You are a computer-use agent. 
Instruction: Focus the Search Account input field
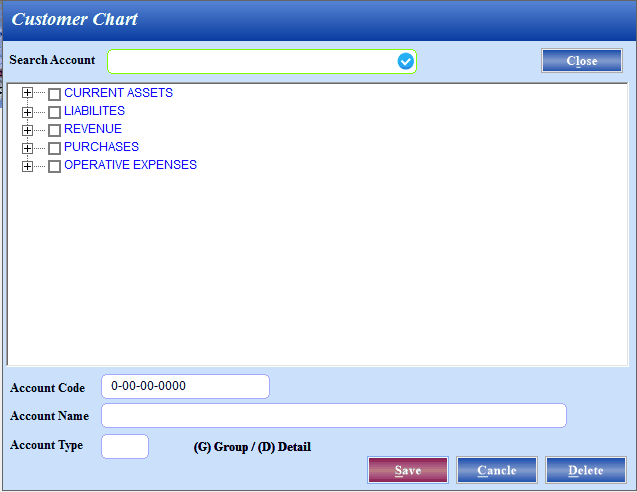[x=262, y=61]
